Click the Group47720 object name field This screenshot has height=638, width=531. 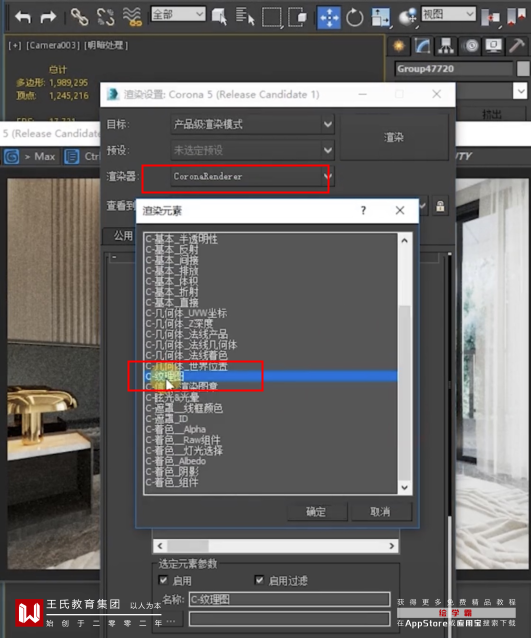(x=454, y=69)
